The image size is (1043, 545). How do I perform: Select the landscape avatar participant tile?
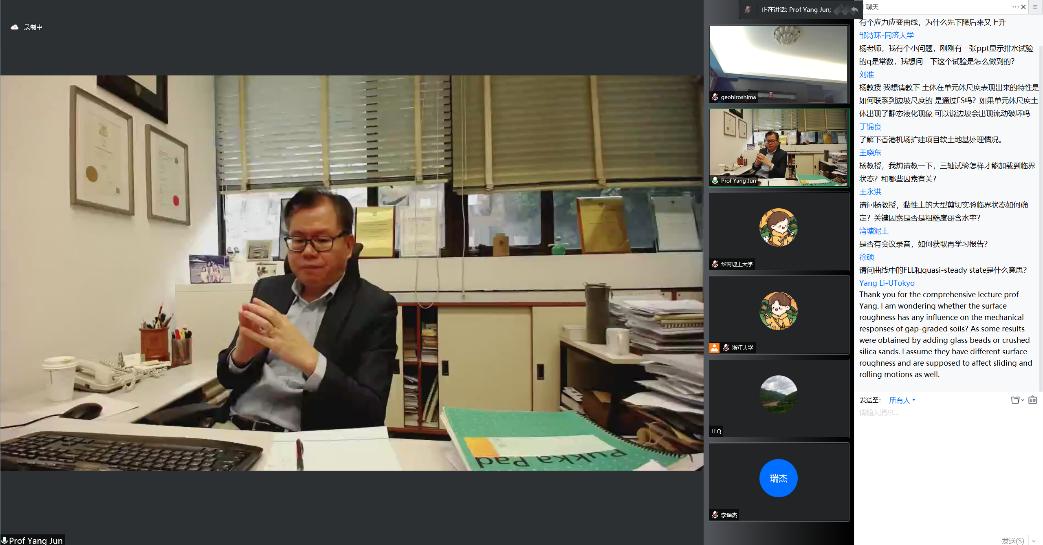click(x=778, y=397)
